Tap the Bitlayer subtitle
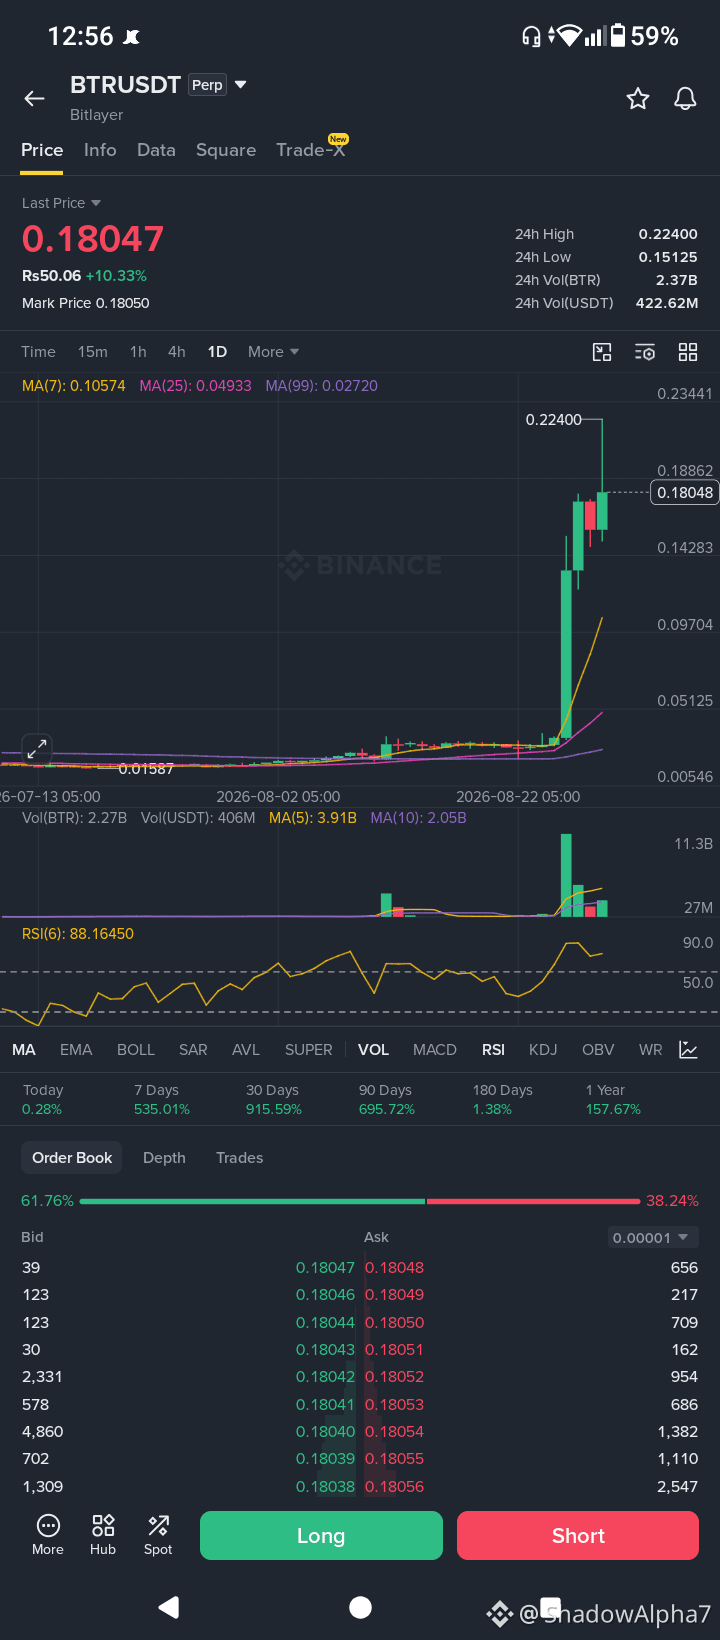 pyautogui.click(x=96, y=115)
